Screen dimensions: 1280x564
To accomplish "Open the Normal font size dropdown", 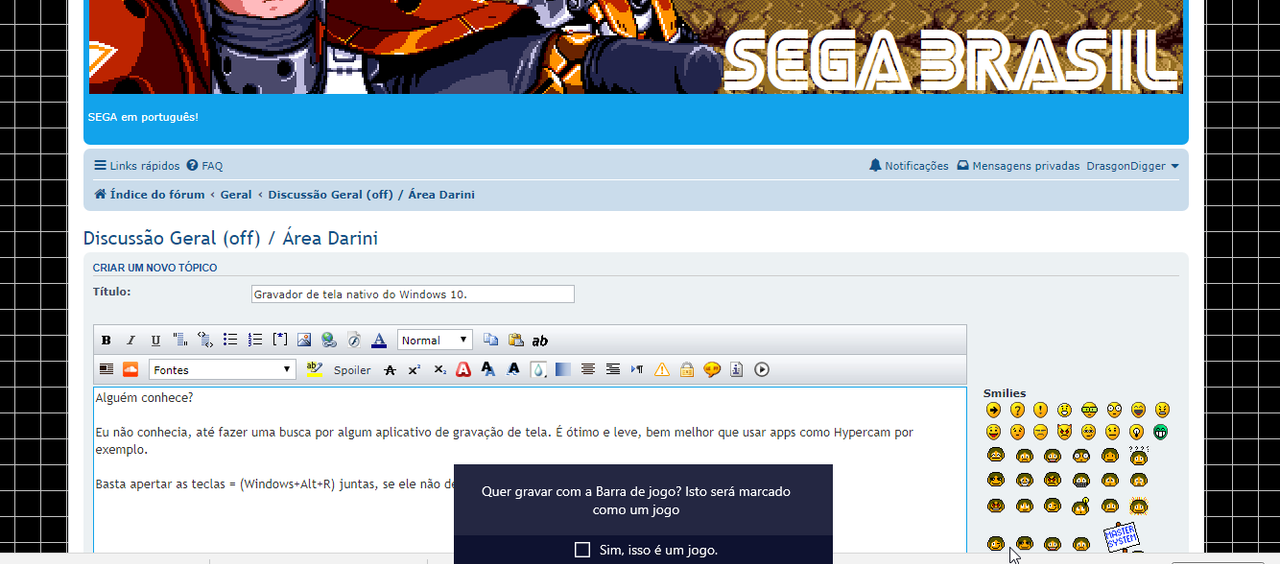I will [x=435, y=340].
